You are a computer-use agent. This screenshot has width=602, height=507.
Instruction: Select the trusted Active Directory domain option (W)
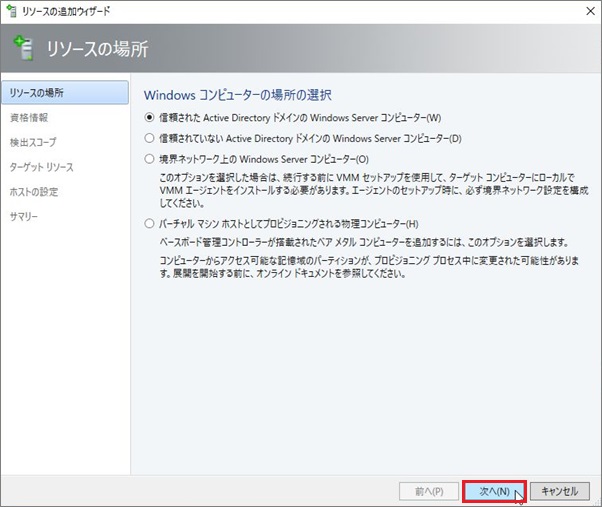[x=150, y=117]
